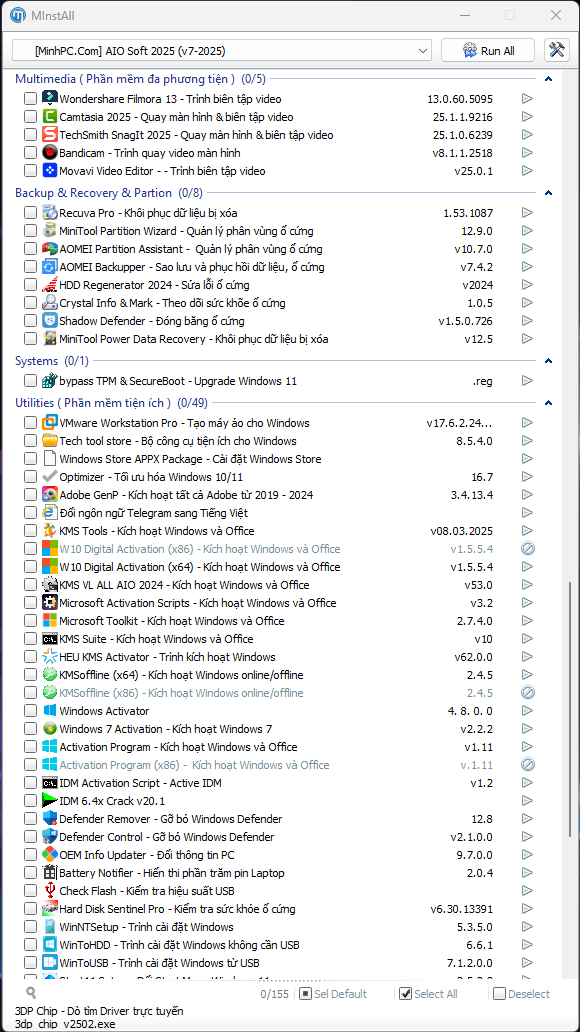Select Microsoft Toolkit row text
Image resolution: width=580 pixels, height=1032 pixels.
point(172,621)
